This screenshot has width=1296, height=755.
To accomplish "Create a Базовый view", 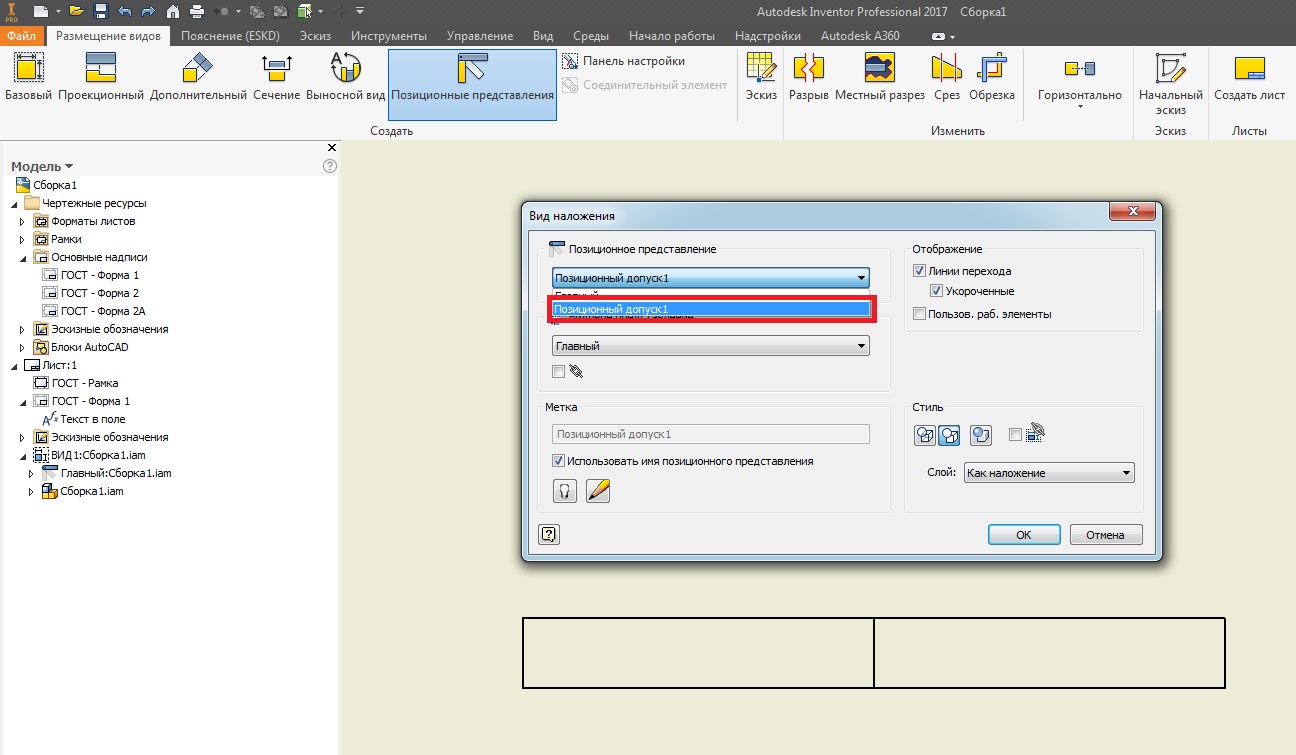I will click(29, 78).
